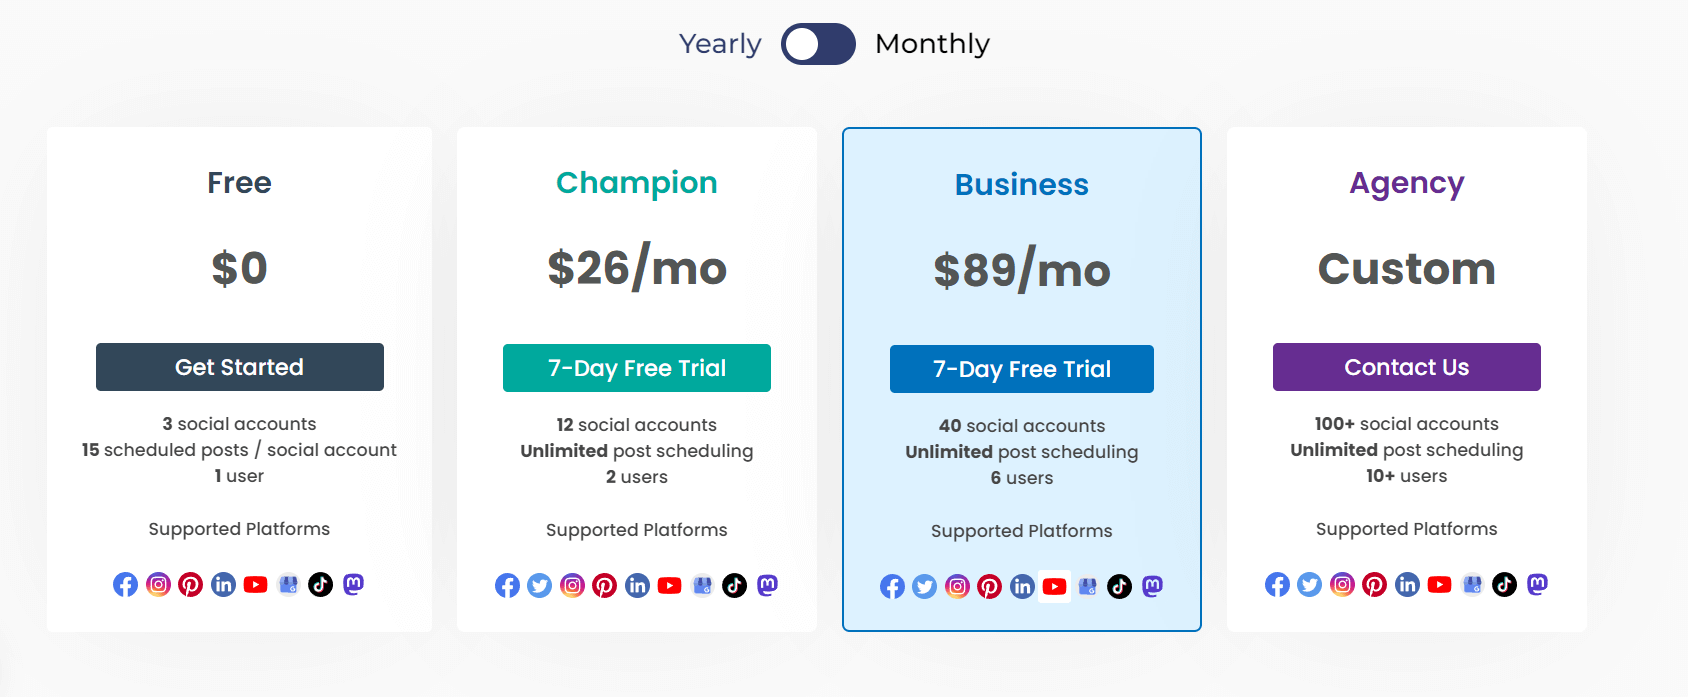Click the Pinterest icon under the Champion plan
Screen dimensions: 1688x697
[604, 585]
